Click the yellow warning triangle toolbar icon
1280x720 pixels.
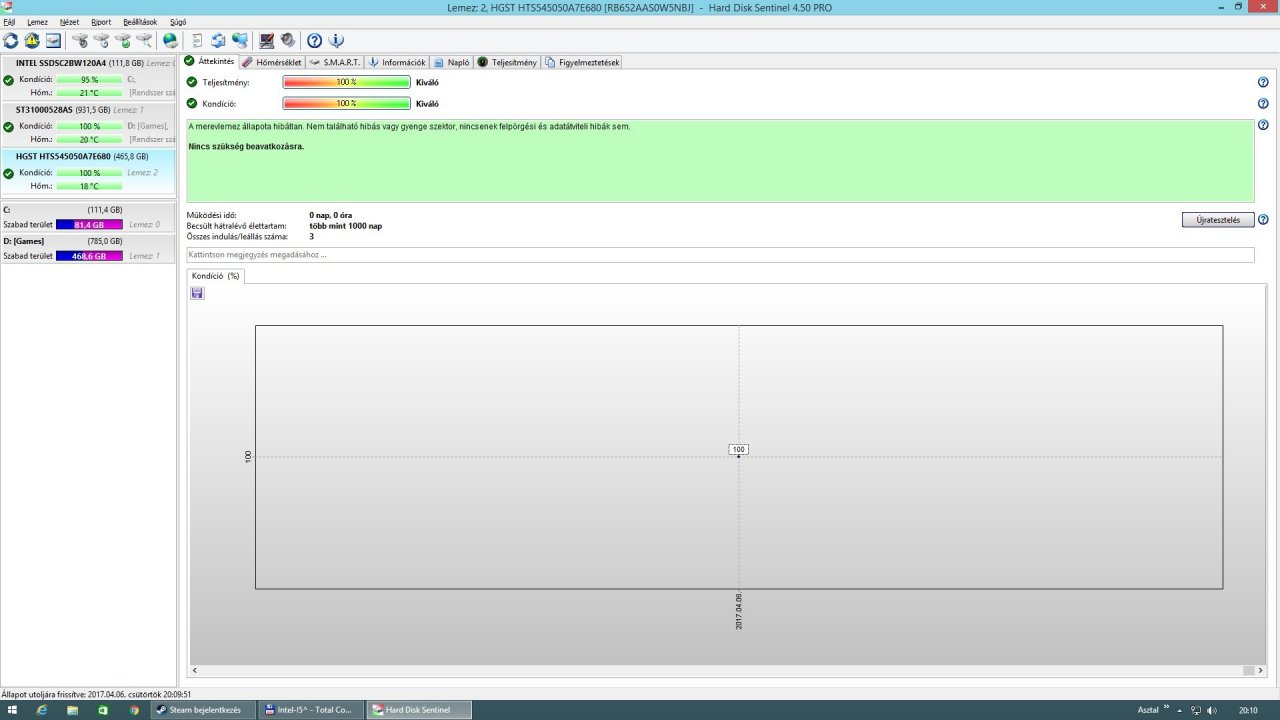32,41
